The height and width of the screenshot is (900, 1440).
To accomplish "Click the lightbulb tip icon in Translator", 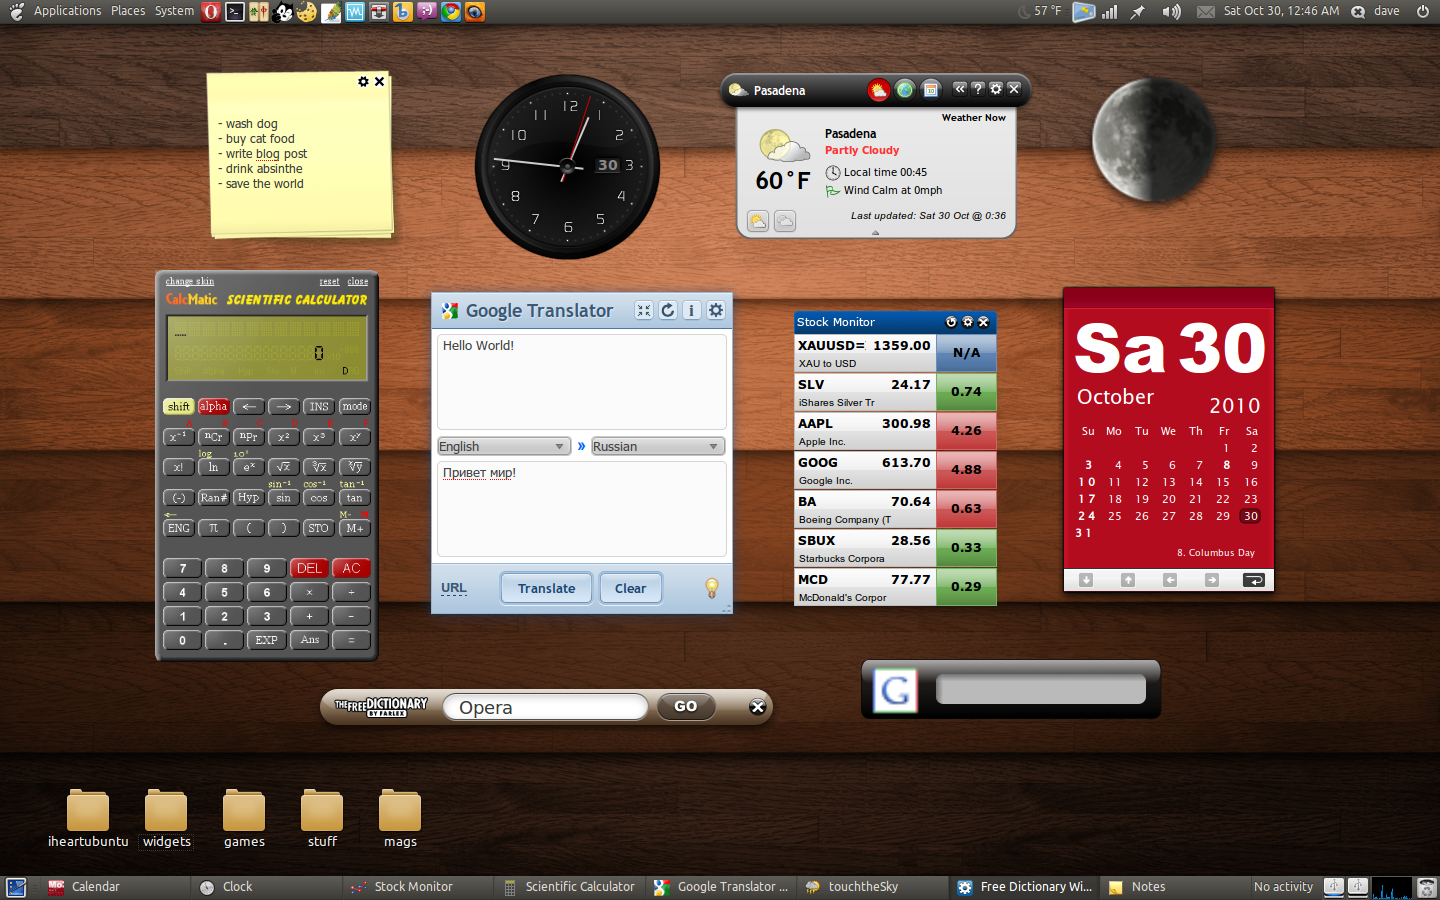I will [712, 588].
